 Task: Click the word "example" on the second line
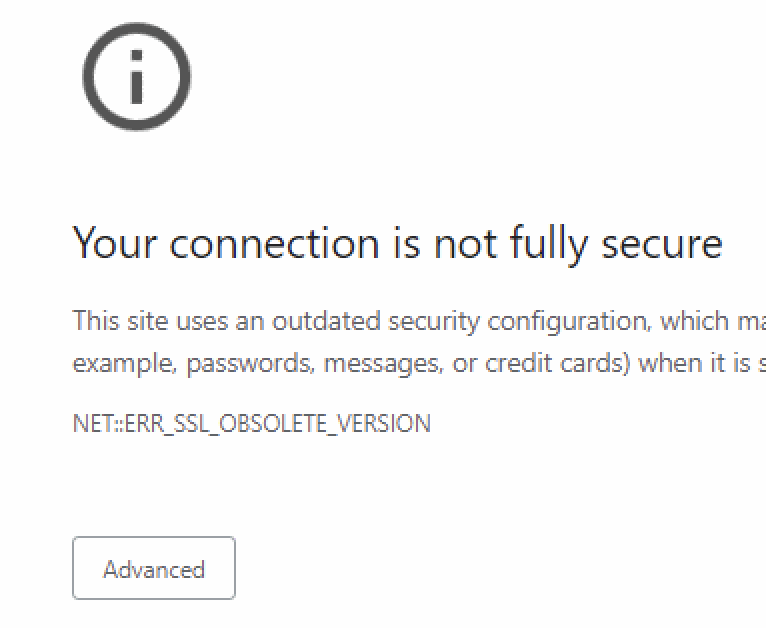click(x=125, y=364)
